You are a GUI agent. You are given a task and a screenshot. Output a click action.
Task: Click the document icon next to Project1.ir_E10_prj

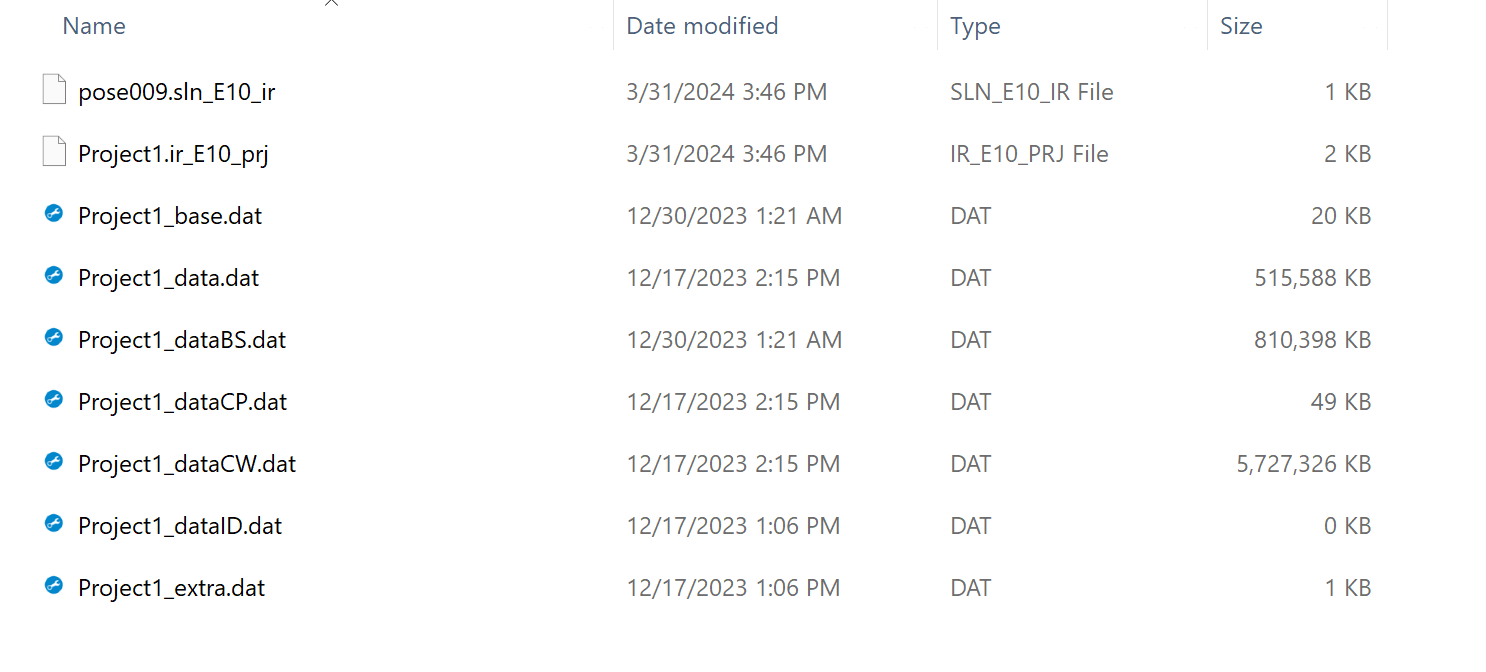point(54,151)
